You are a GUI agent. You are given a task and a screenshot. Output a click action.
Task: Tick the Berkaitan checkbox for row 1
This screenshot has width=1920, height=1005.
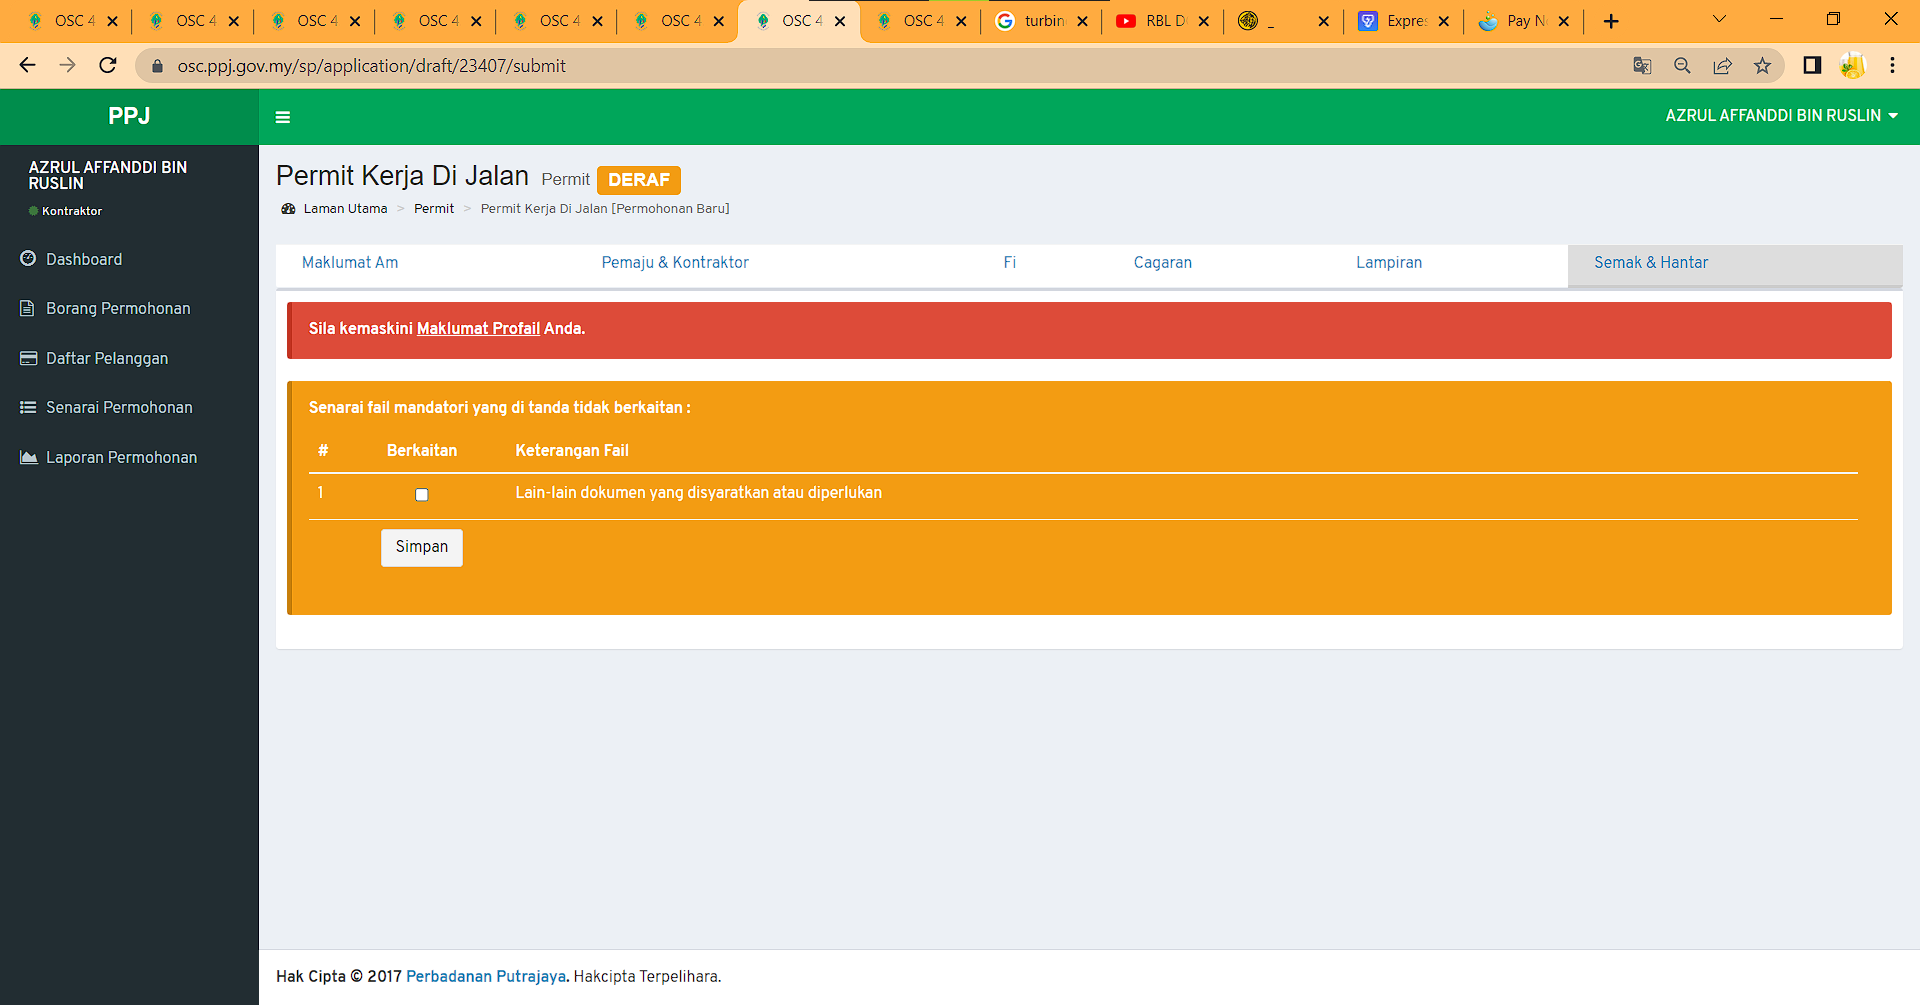click(422, 494)
